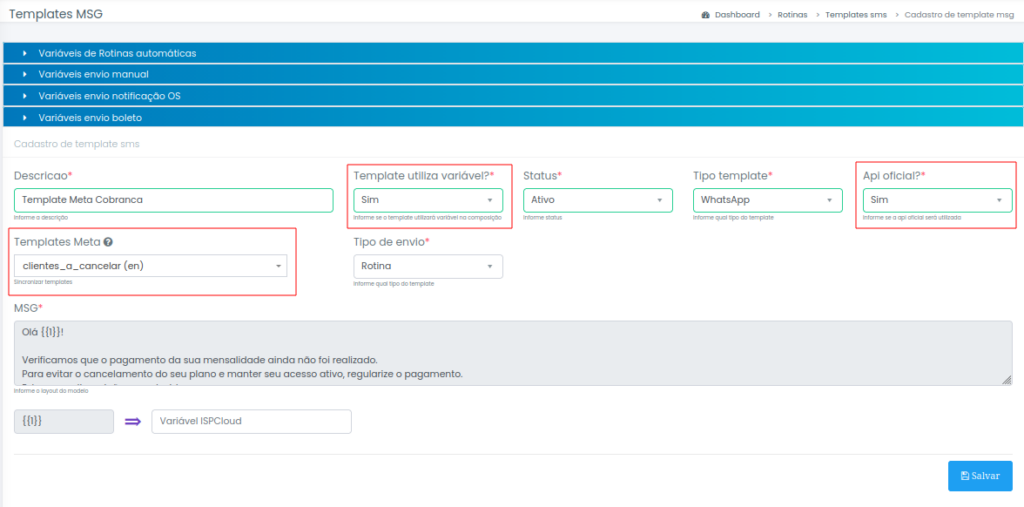
Task: Open Template utiliza variável dropdown
Action: click(x=428, y=200)
